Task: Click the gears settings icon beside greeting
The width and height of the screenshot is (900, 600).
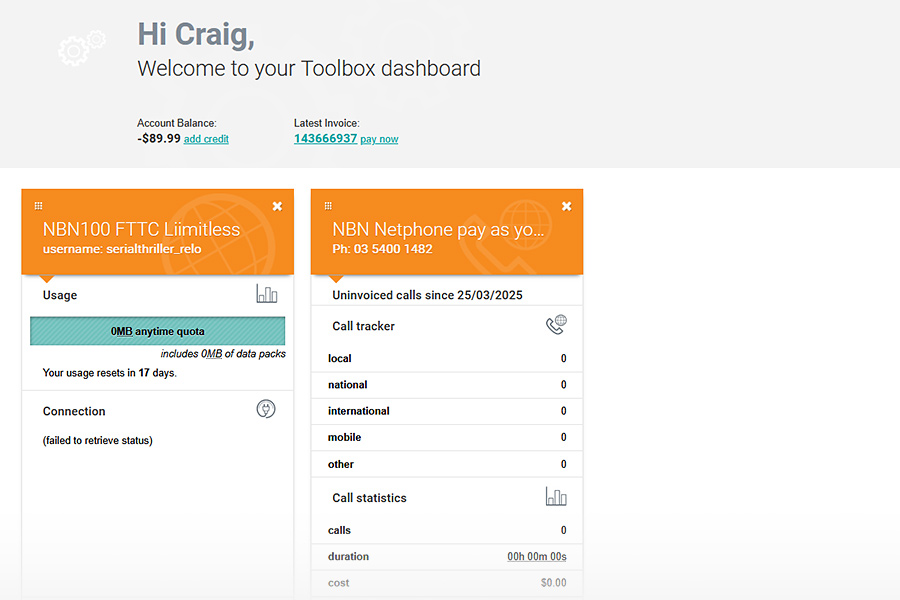Action: [x=81, y=48]
